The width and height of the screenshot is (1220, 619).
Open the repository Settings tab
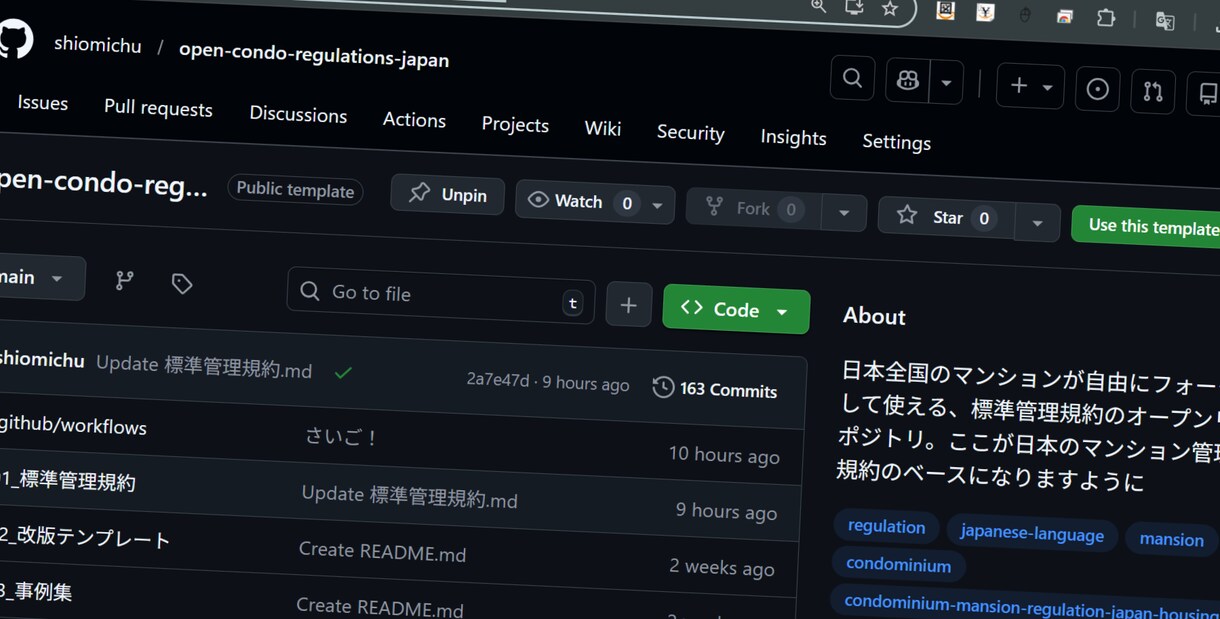pyautogui.click(x=896, y=142)
